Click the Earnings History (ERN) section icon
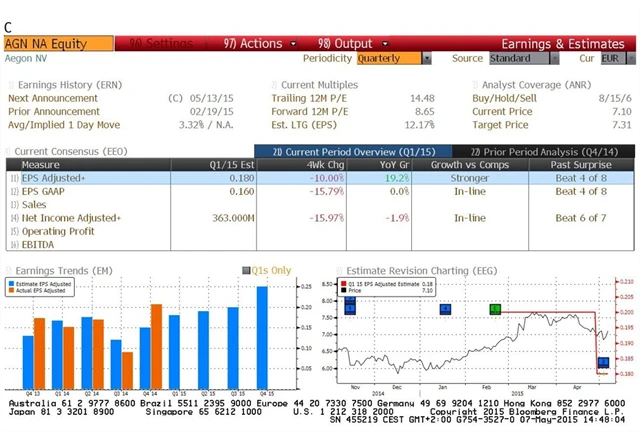 point(11,85)
